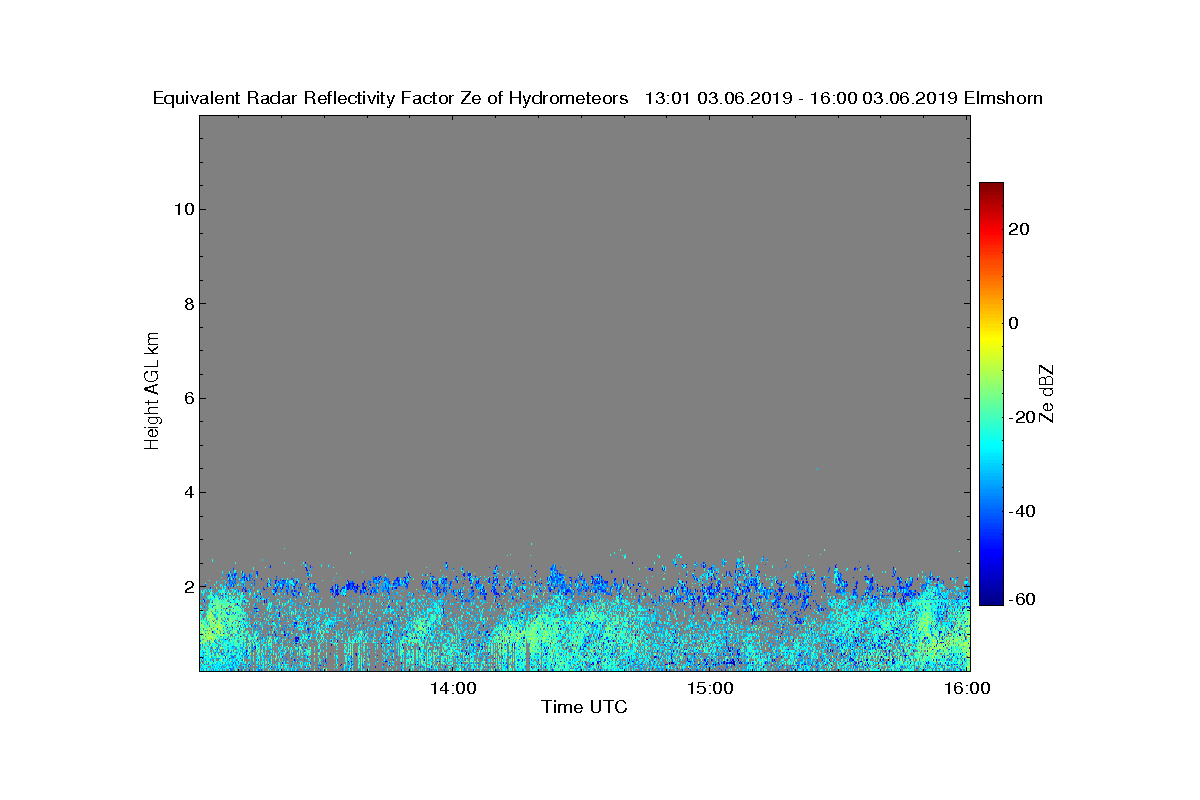This screenshot has height=800, width=1200.
Task: Click the colorbar value -60
Action: point(1020,599)
